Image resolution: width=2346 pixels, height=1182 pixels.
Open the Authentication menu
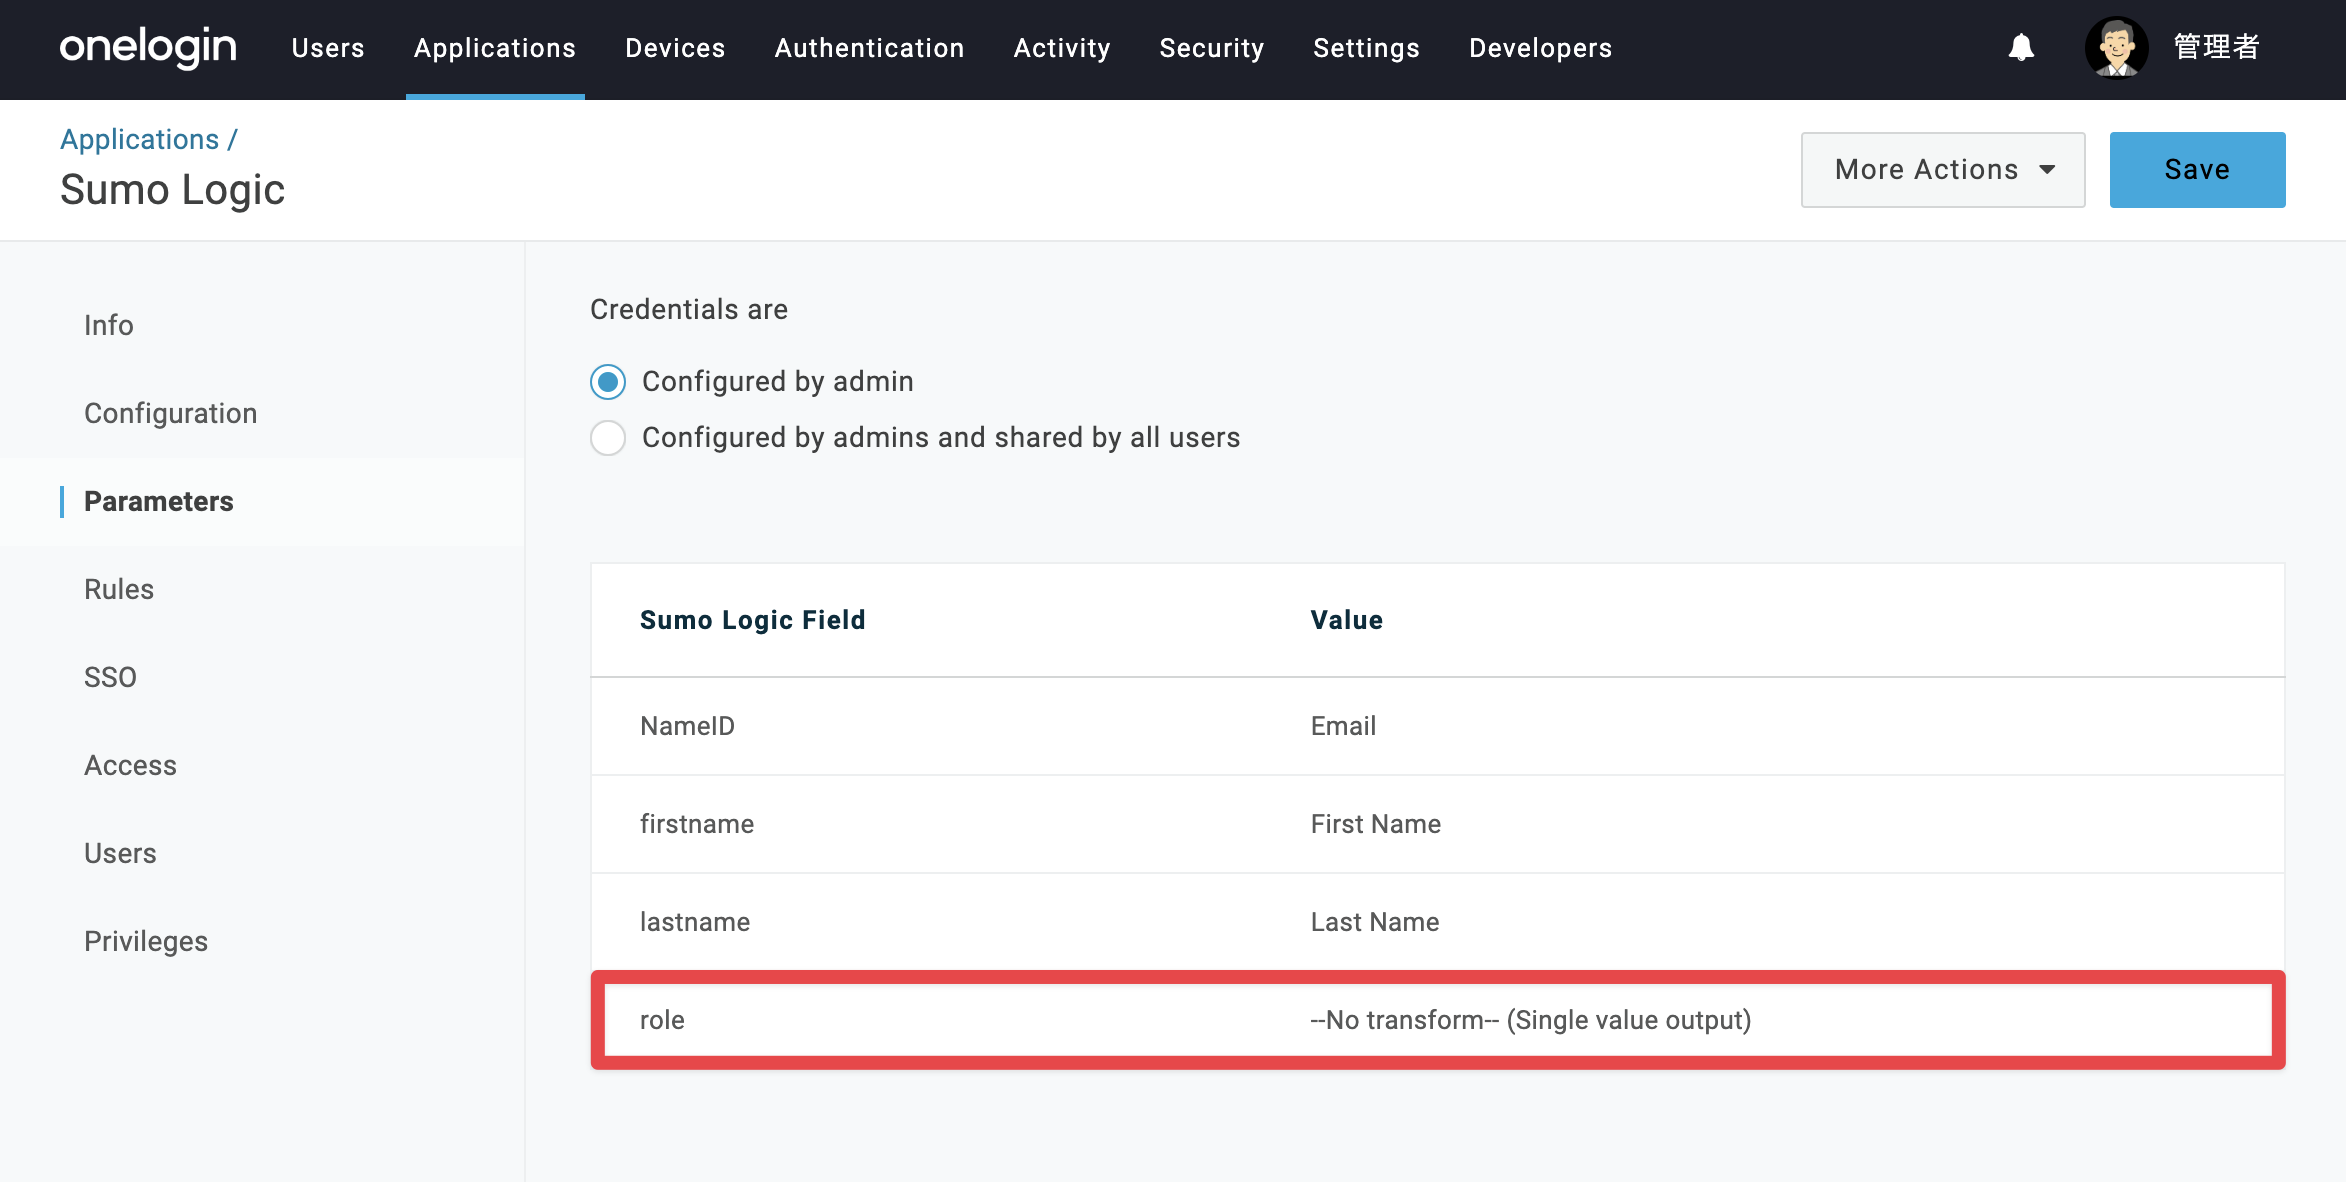[x=869, y=48]
